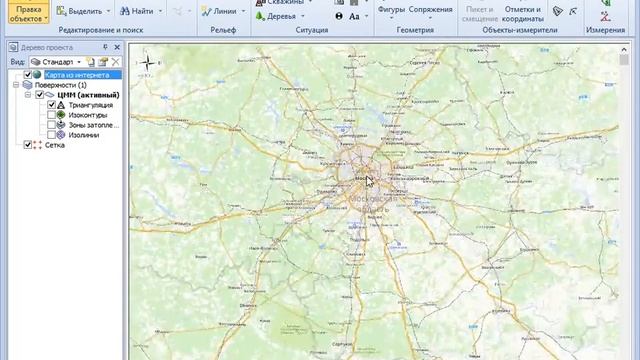Select the Сетка tree item
The height and width of the screenshot is (360, 640).
55,145
